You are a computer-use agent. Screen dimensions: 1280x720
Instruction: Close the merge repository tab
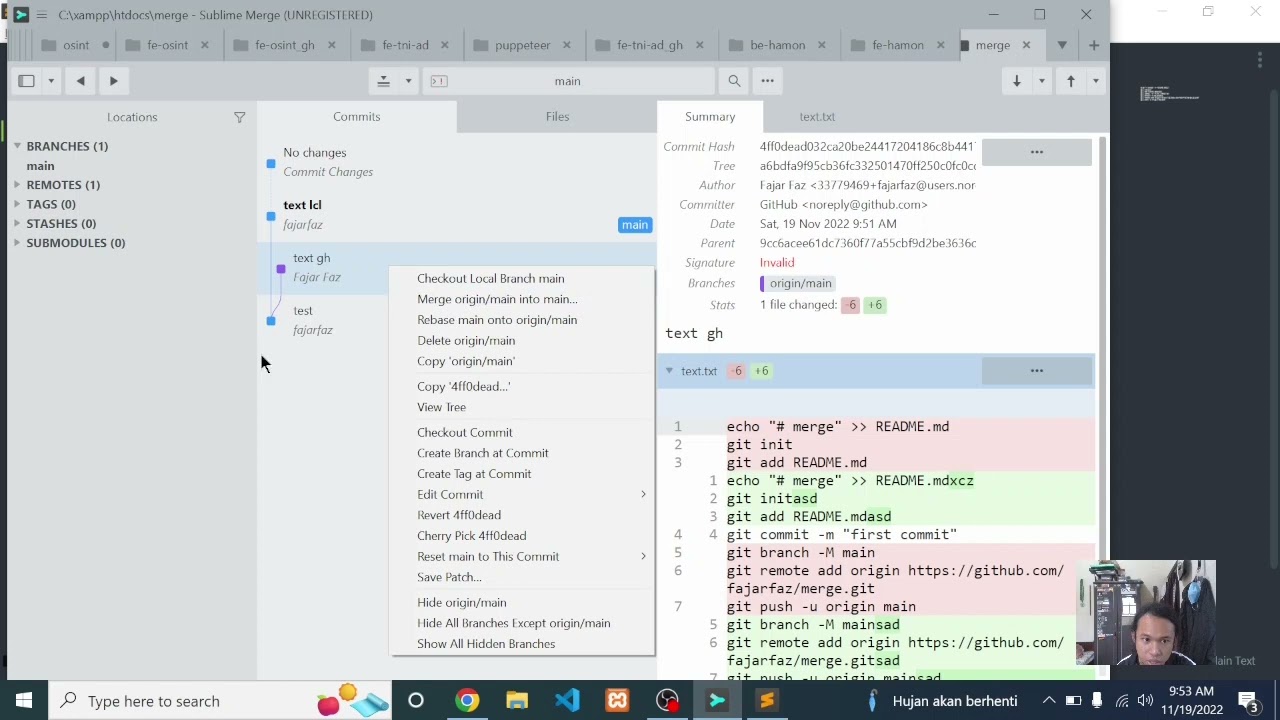coord(1028,45)
